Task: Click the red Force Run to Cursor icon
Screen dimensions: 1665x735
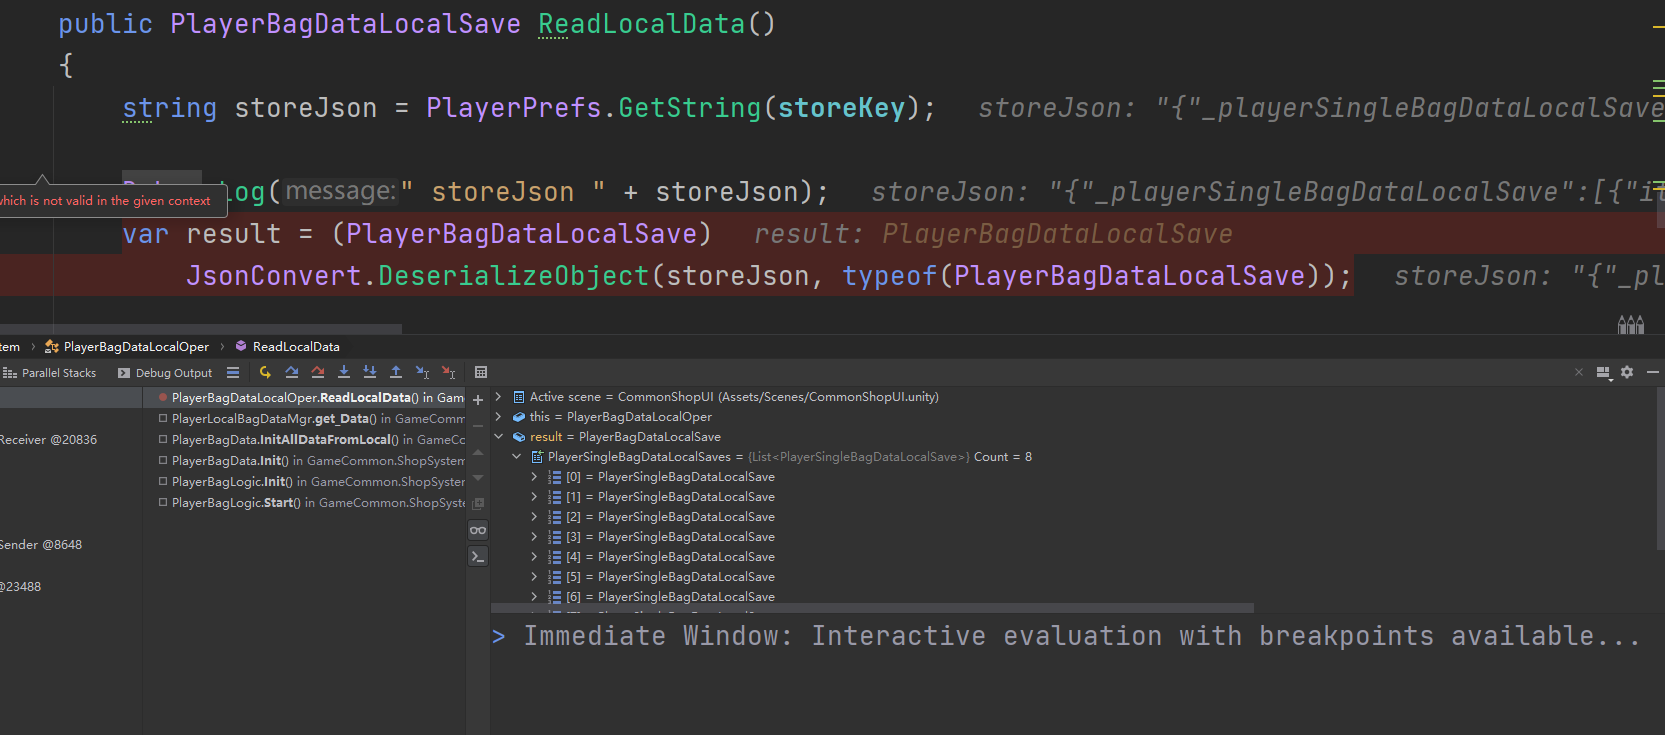Action: click(448, 372)
